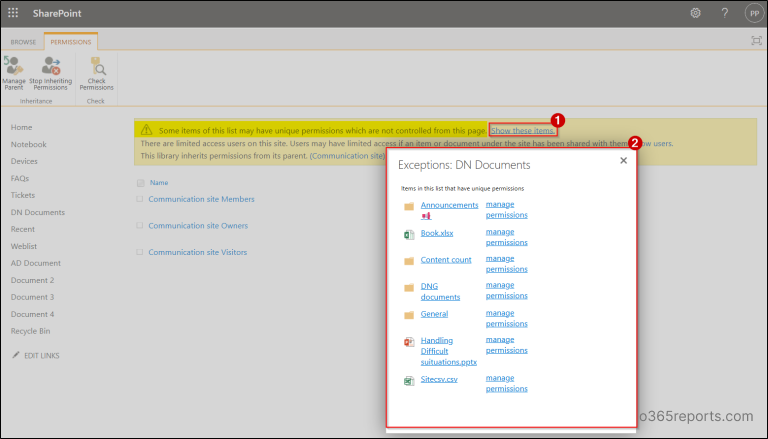Open Document 2 in the left navigation

pyautogui.click(x=32, y=280)
